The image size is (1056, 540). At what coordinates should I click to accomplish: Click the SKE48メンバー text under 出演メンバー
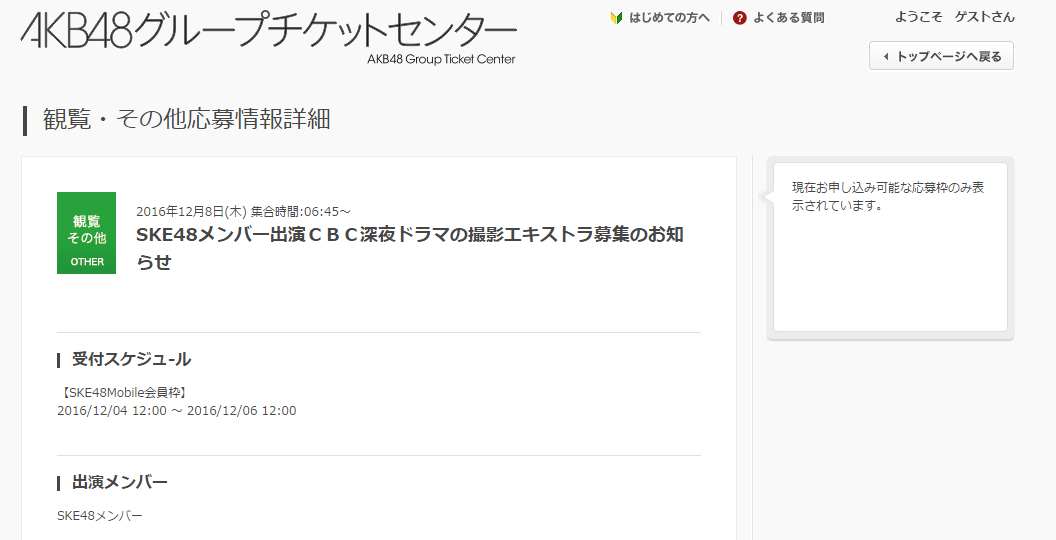[100, 516]
